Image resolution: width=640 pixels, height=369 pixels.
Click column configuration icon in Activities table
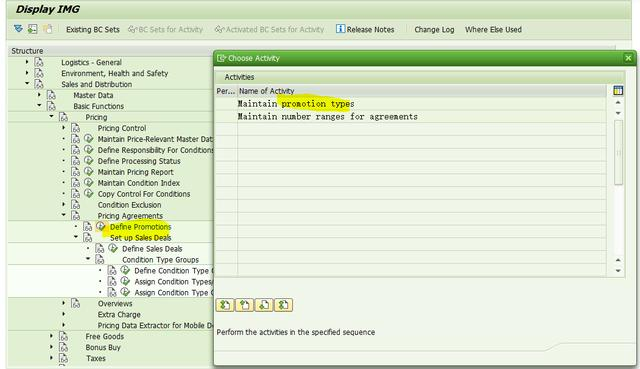[x=618, y=91]
